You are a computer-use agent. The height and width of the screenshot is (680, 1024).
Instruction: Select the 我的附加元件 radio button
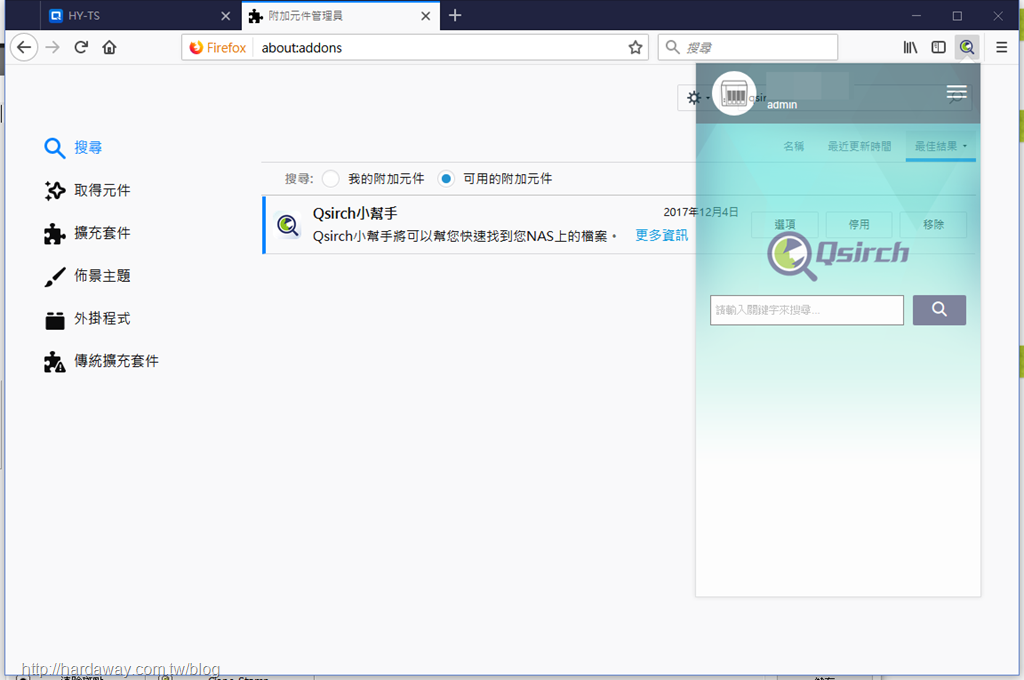(x=331, y=178)
